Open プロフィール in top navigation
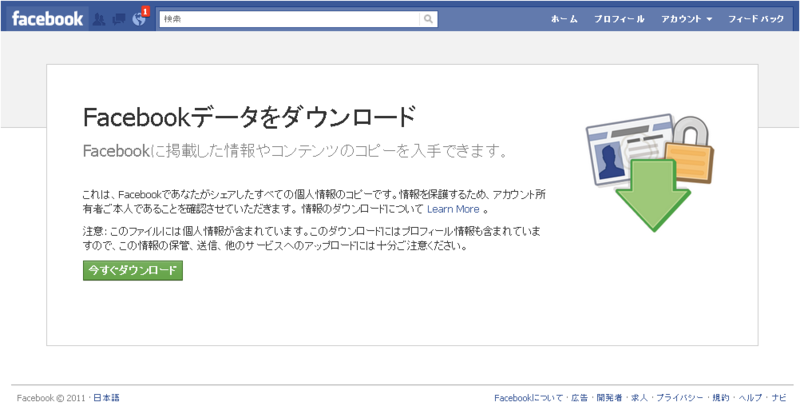 [619, 19]
